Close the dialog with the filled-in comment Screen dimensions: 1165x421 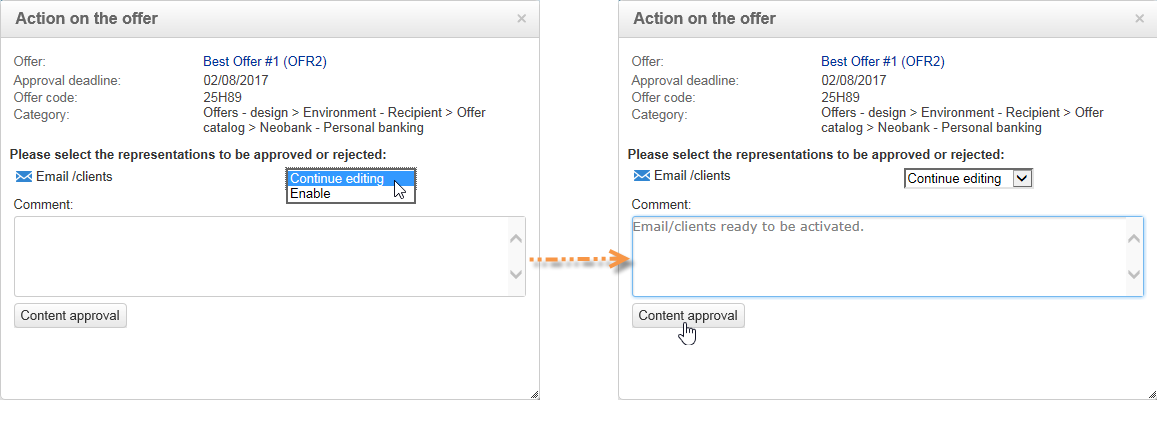pyautogui.click(x=1139, y=18)
